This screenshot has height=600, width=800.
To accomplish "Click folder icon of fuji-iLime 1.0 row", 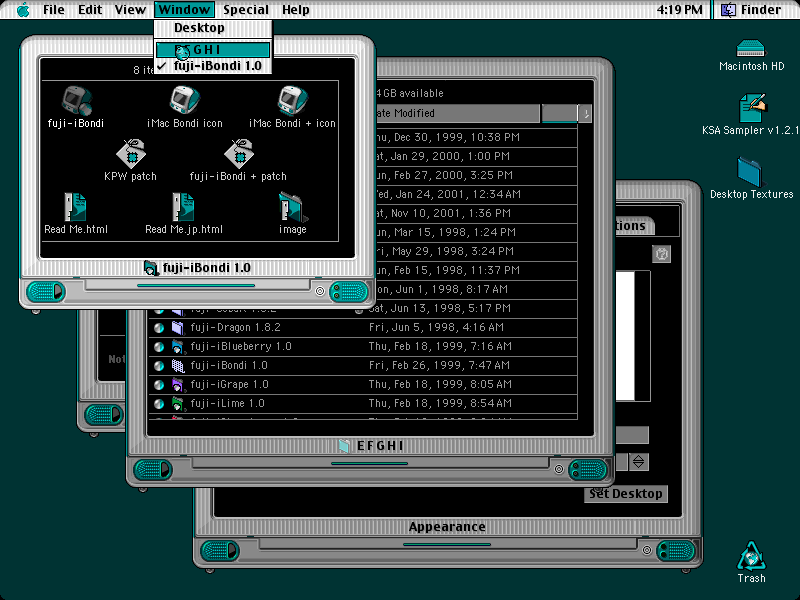I will [177, 404].
